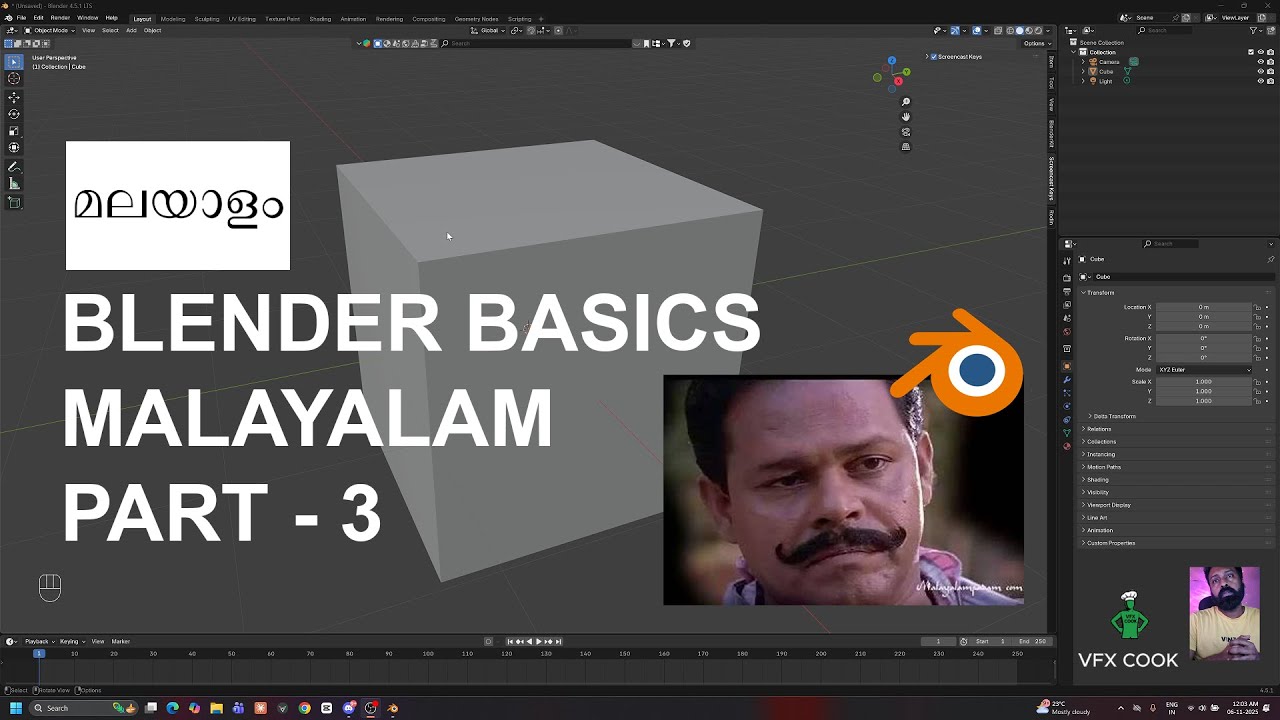Toggle camera view gizmo icon

[x=906, y=132]
